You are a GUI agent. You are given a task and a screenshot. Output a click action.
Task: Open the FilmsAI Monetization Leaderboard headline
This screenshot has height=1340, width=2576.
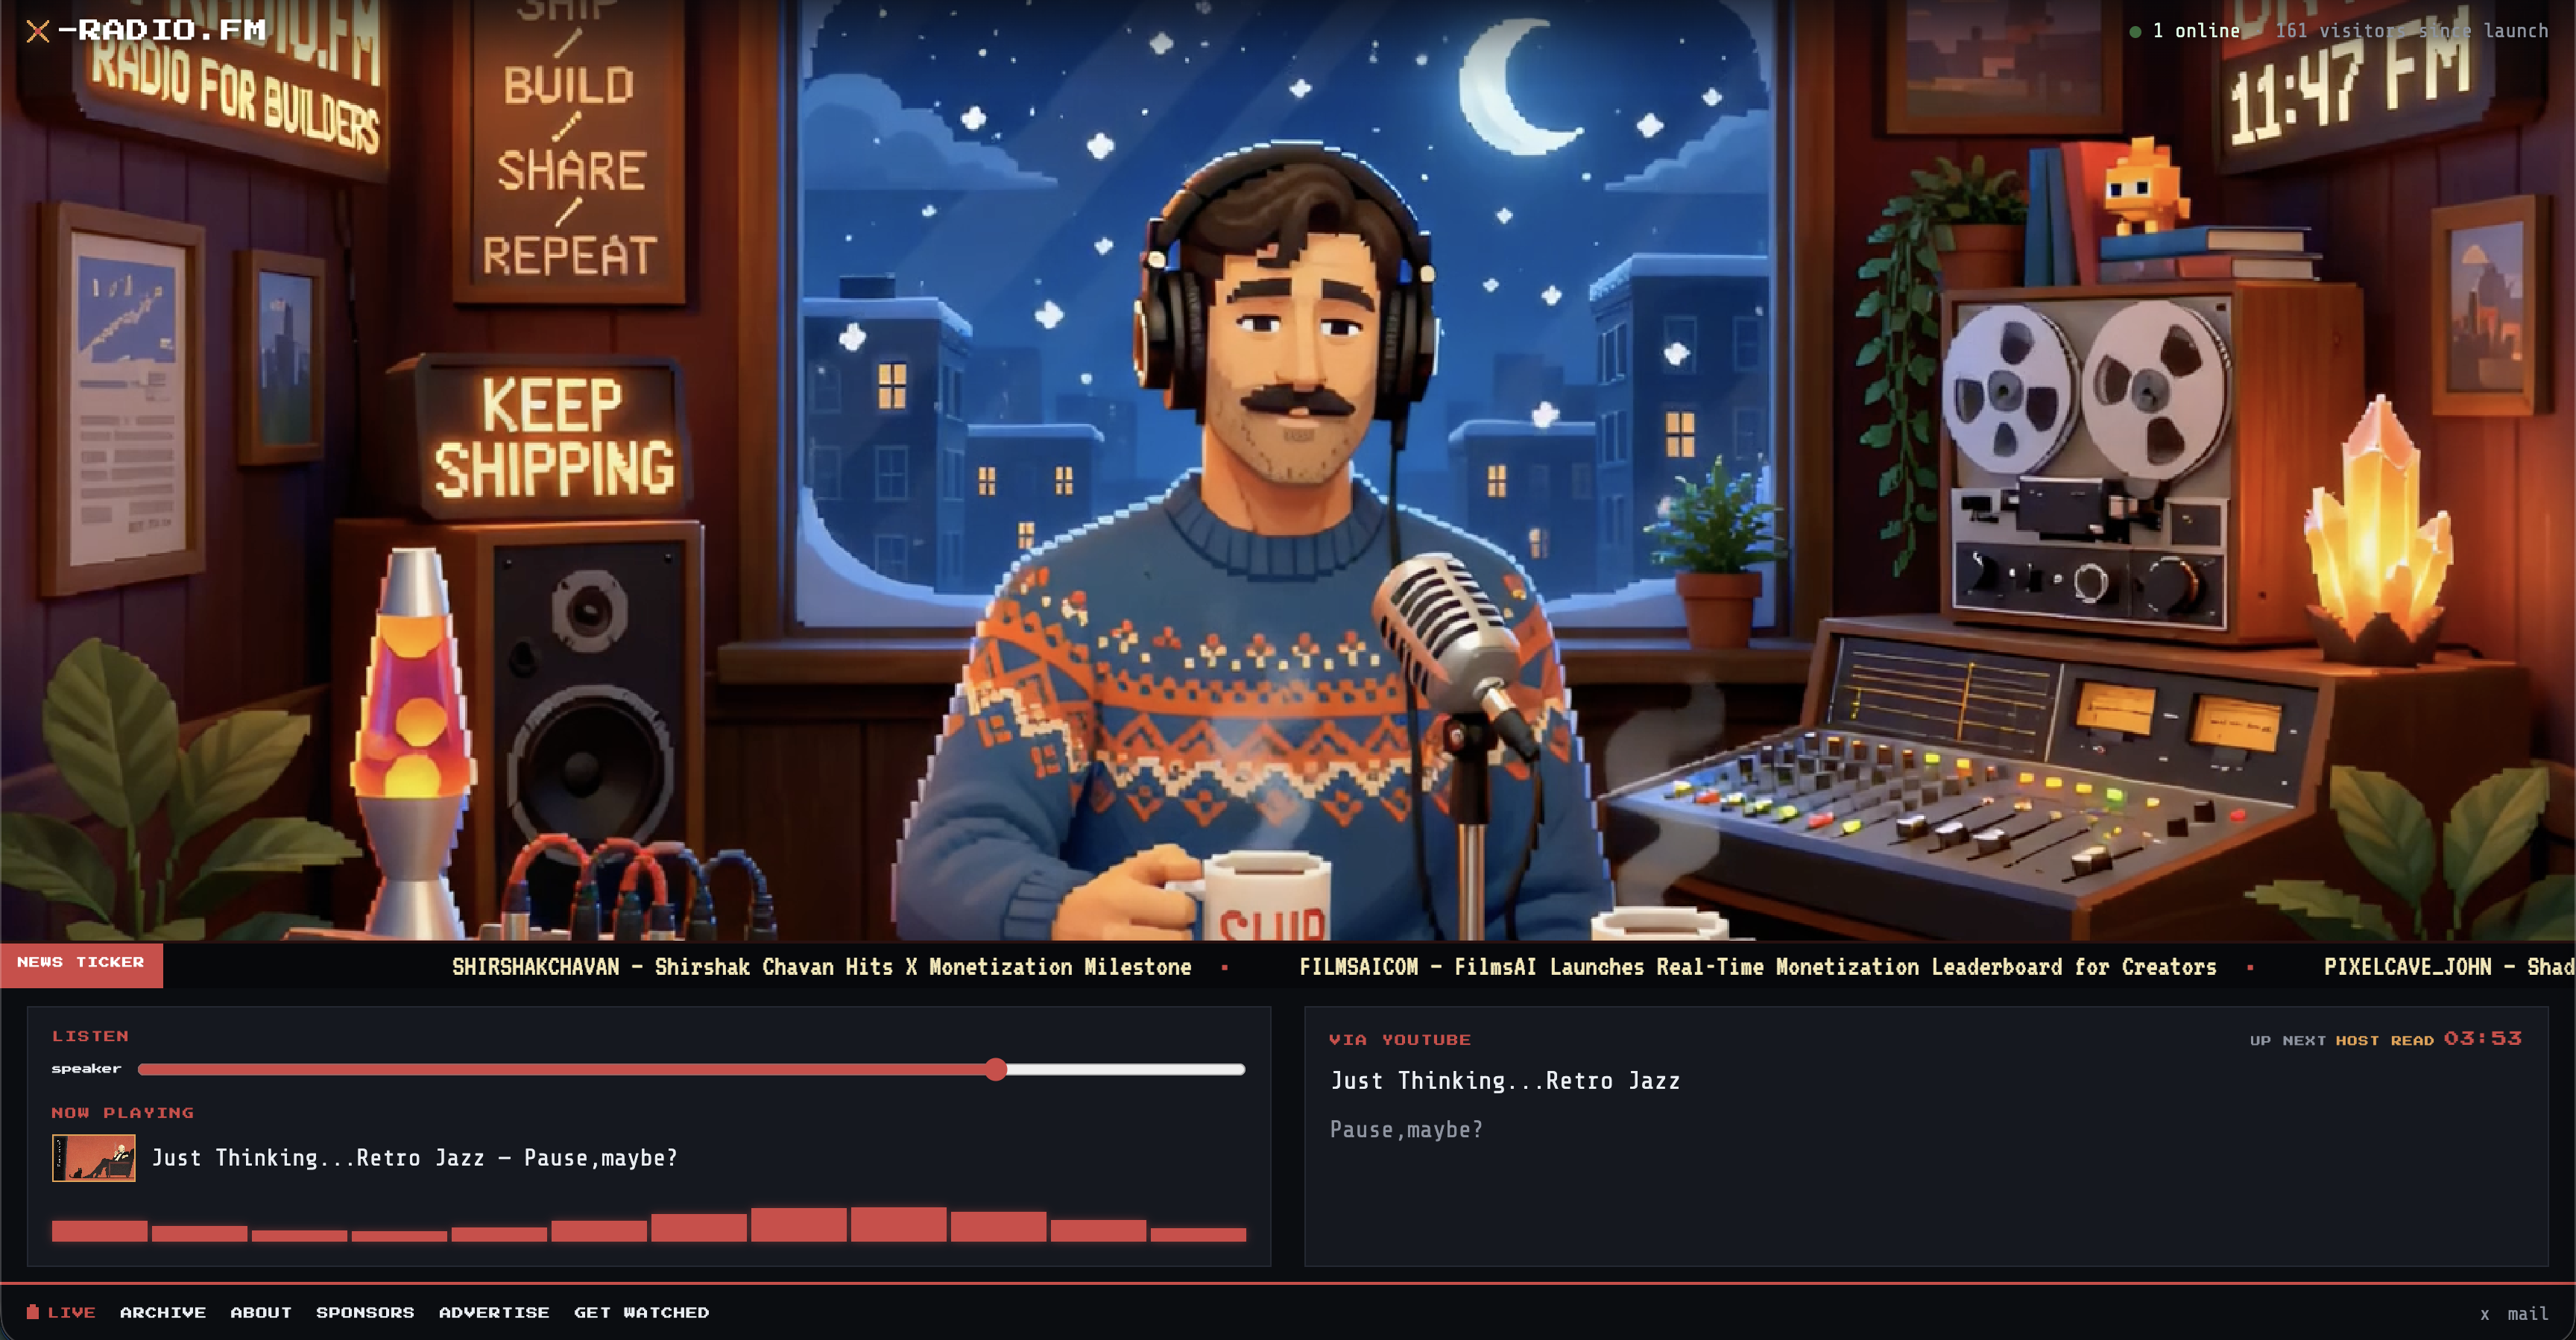(x=1757, y=967)
